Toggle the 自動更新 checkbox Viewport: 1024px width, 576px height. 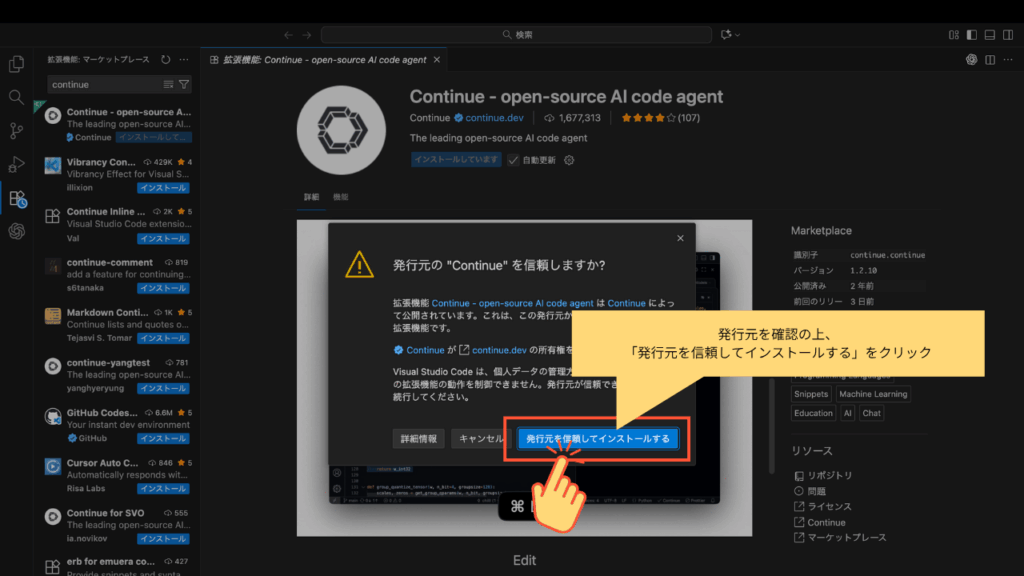click(x=514, y=160)
